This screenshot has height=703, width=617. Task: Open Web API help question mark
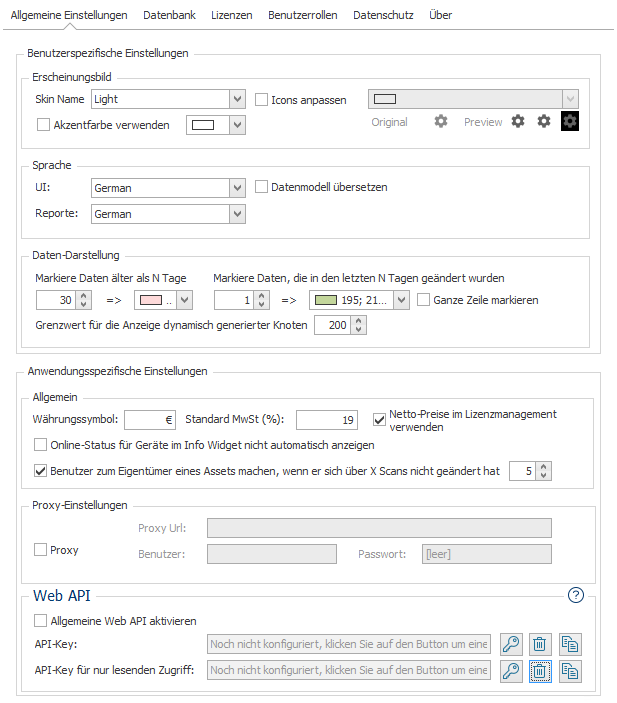576,595
